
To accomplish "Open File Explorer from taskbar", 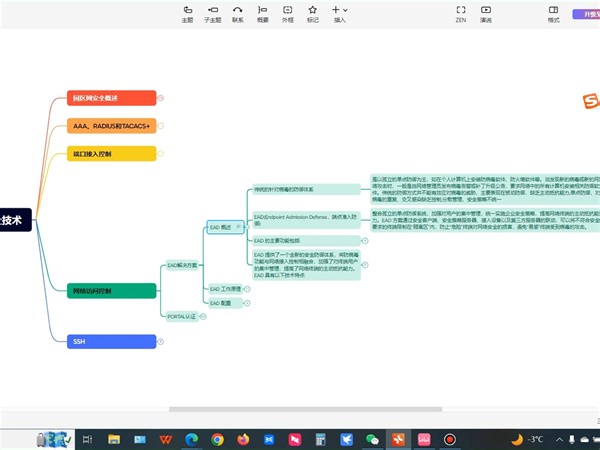I will pos(114,439).
